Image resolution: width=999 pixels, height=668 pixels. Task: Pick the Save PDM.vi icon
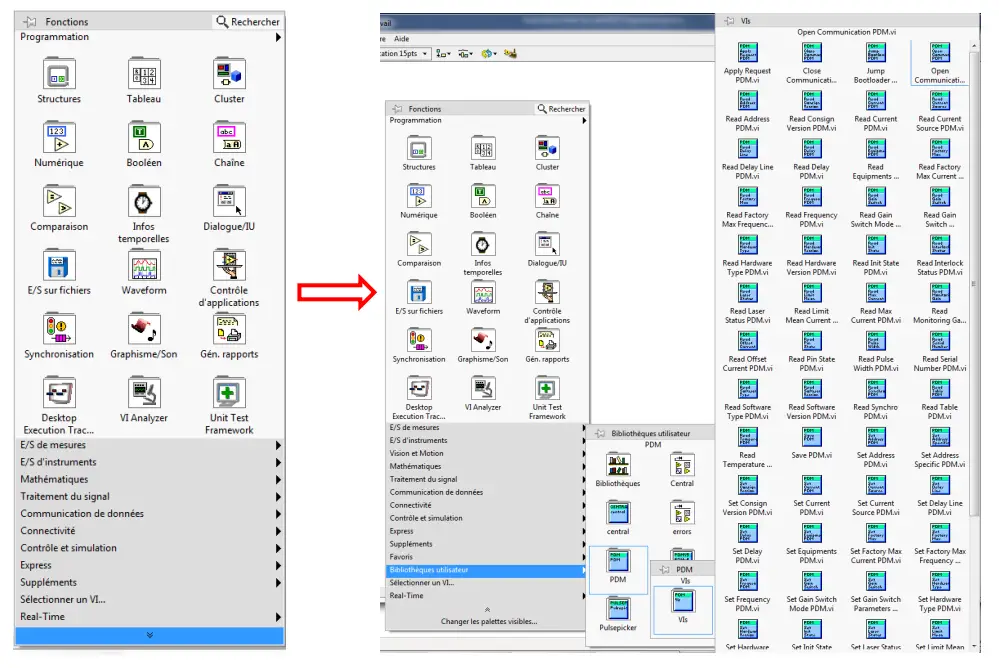coord(812,437)
